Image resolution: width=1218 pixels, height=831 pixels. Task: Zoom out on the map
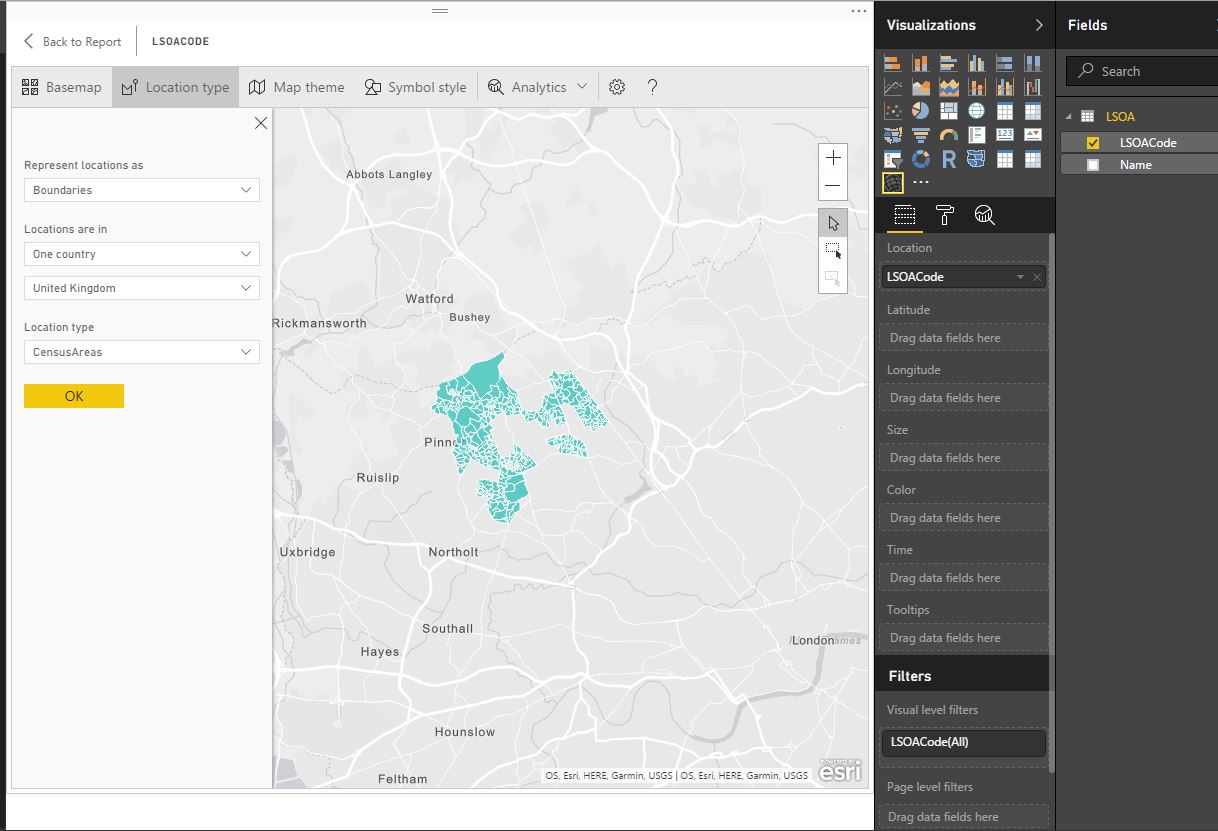pos(833,186)
